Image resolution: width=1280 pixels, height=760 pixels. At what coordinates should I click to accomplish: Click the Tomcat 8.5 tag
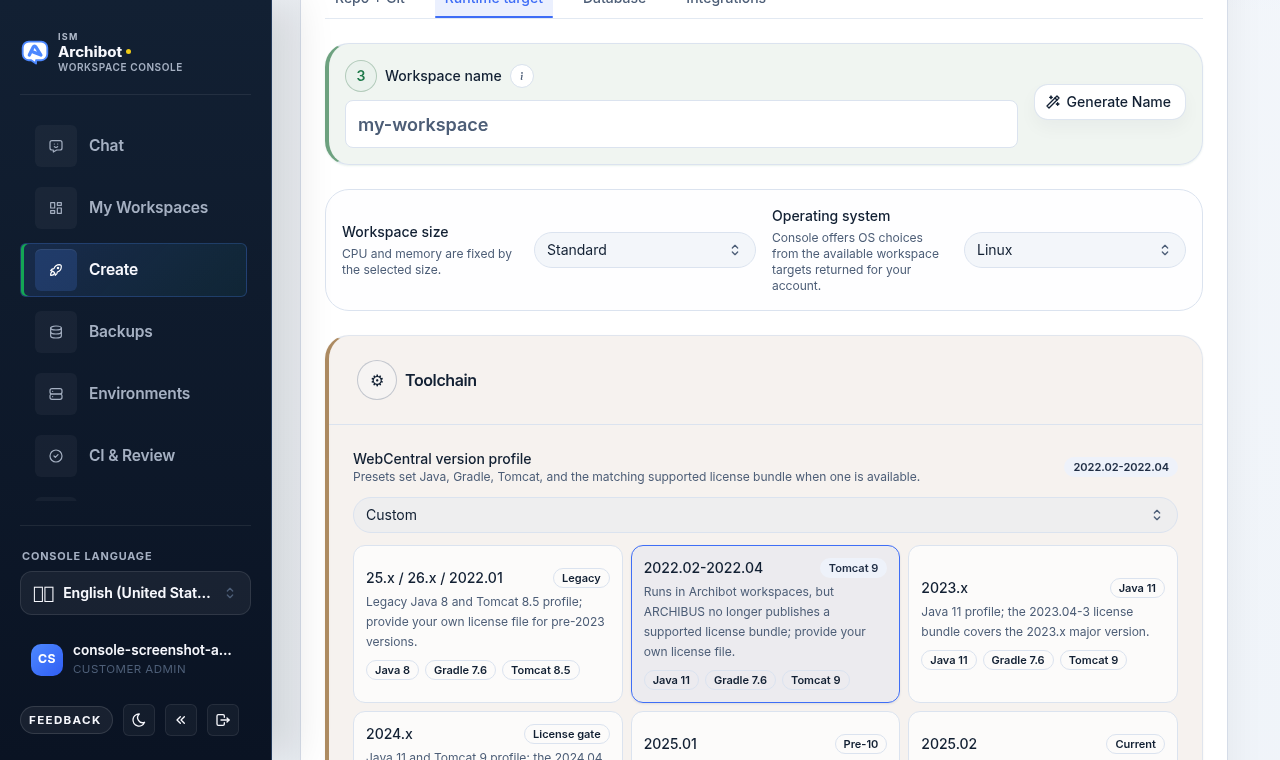tap(541, 670)
